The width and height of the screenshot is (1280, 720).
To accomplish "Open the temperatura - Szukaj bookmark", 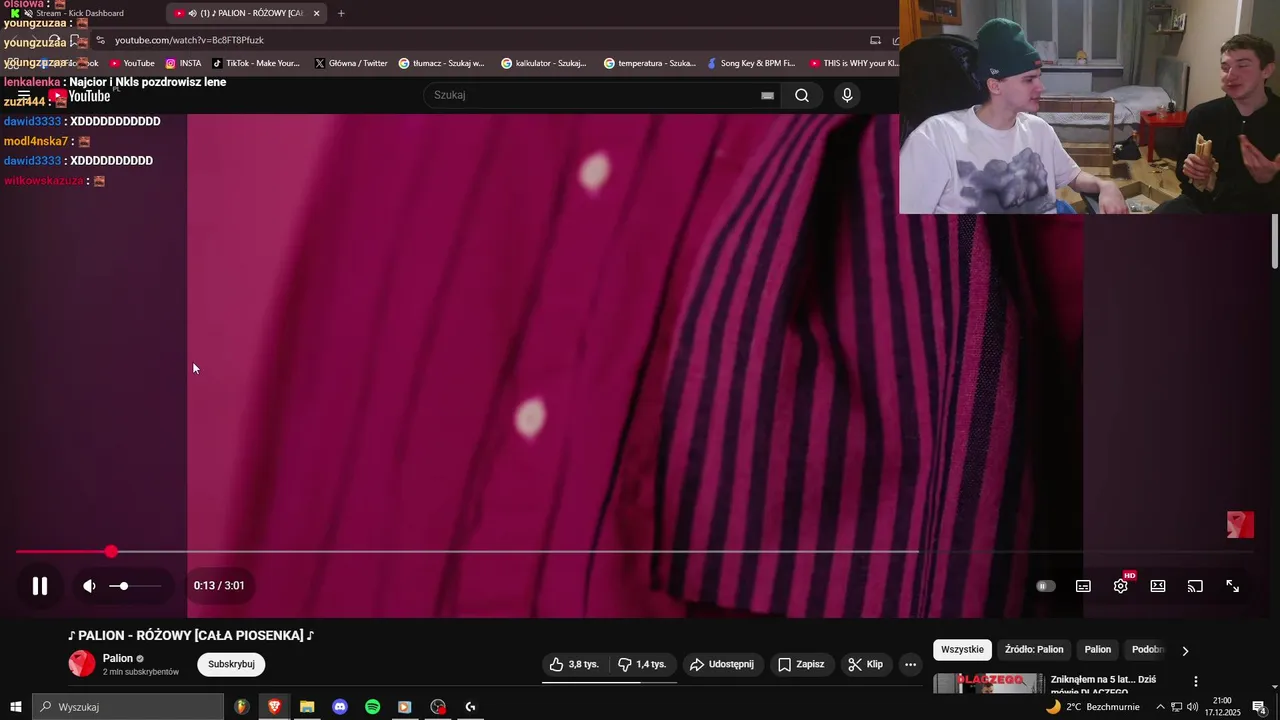I will pos(650,63).
